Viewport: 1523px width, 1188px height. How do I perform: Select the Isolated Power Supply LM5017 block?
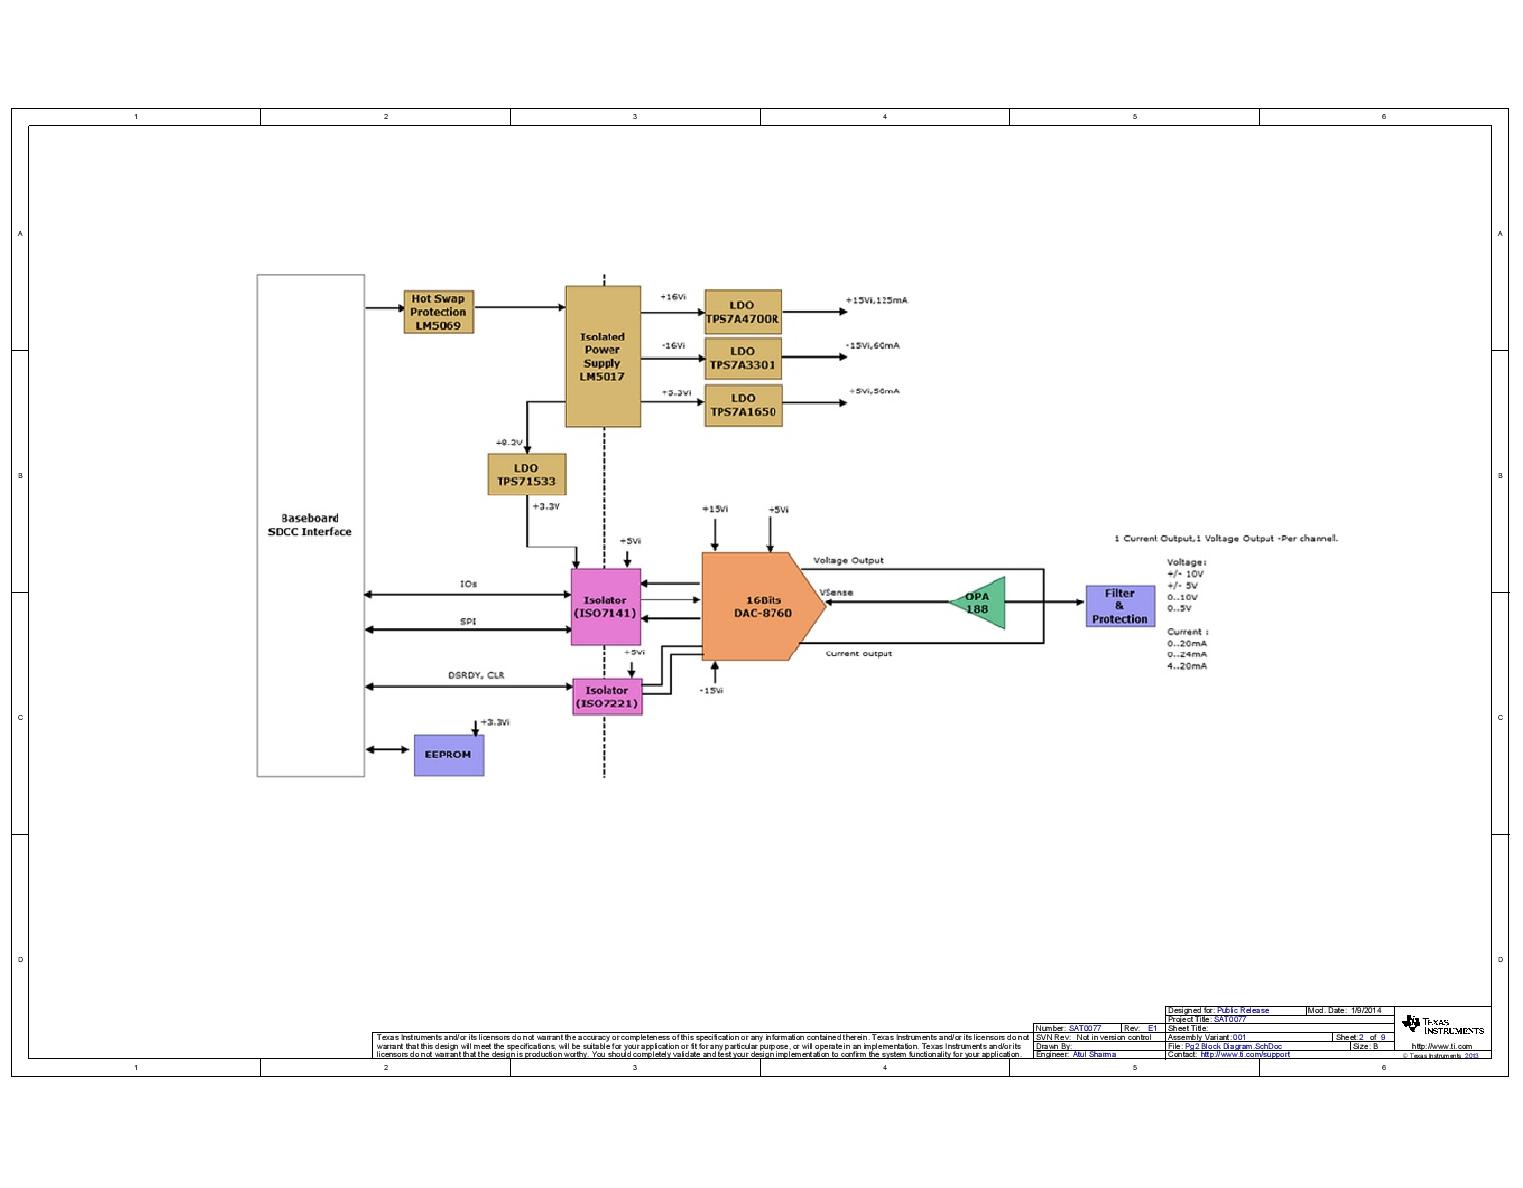tap(603, 357)
